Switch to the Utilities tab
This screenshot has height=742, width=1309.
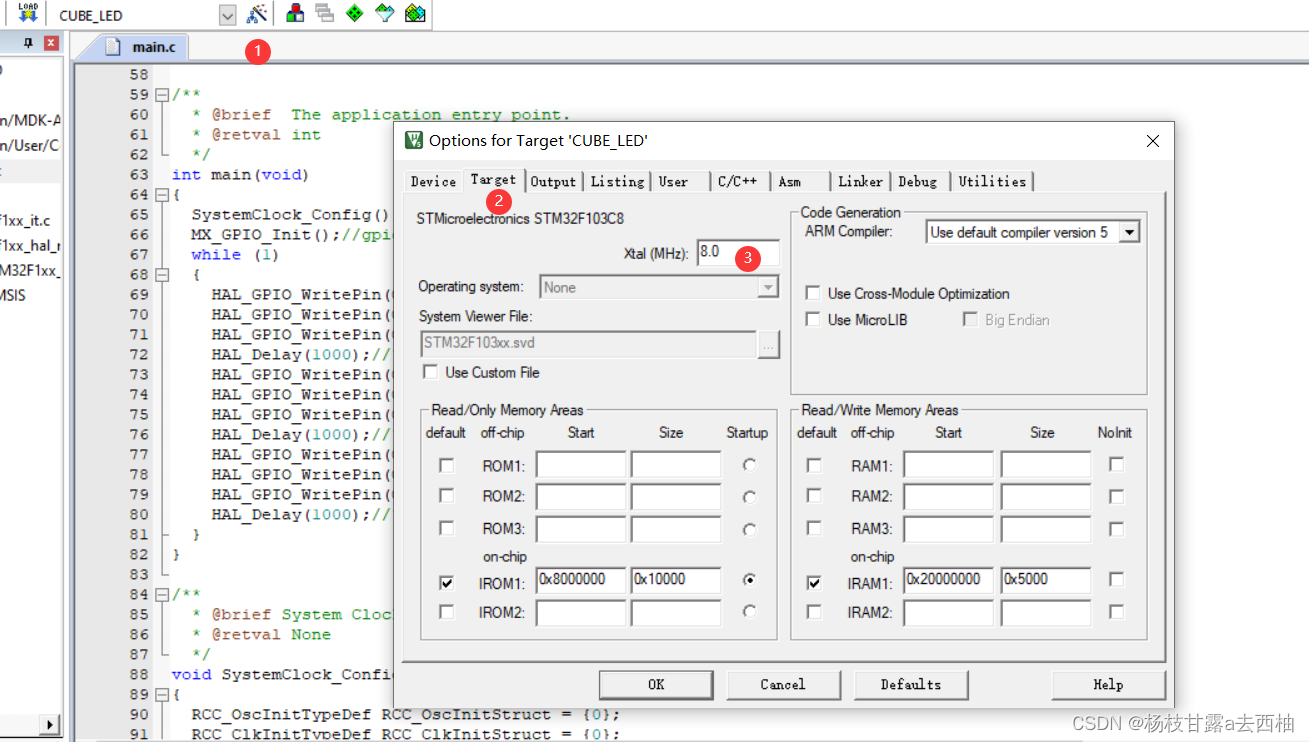pyautogui.click(x=992, y=181)
